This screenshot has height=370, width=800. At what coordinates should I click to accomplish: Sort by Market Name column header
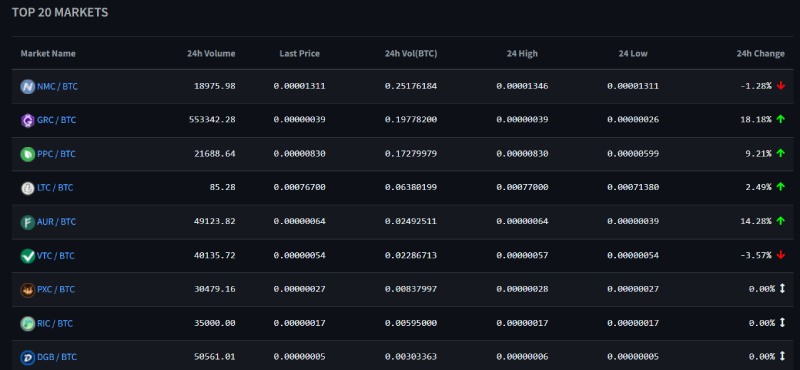(48, 53)
